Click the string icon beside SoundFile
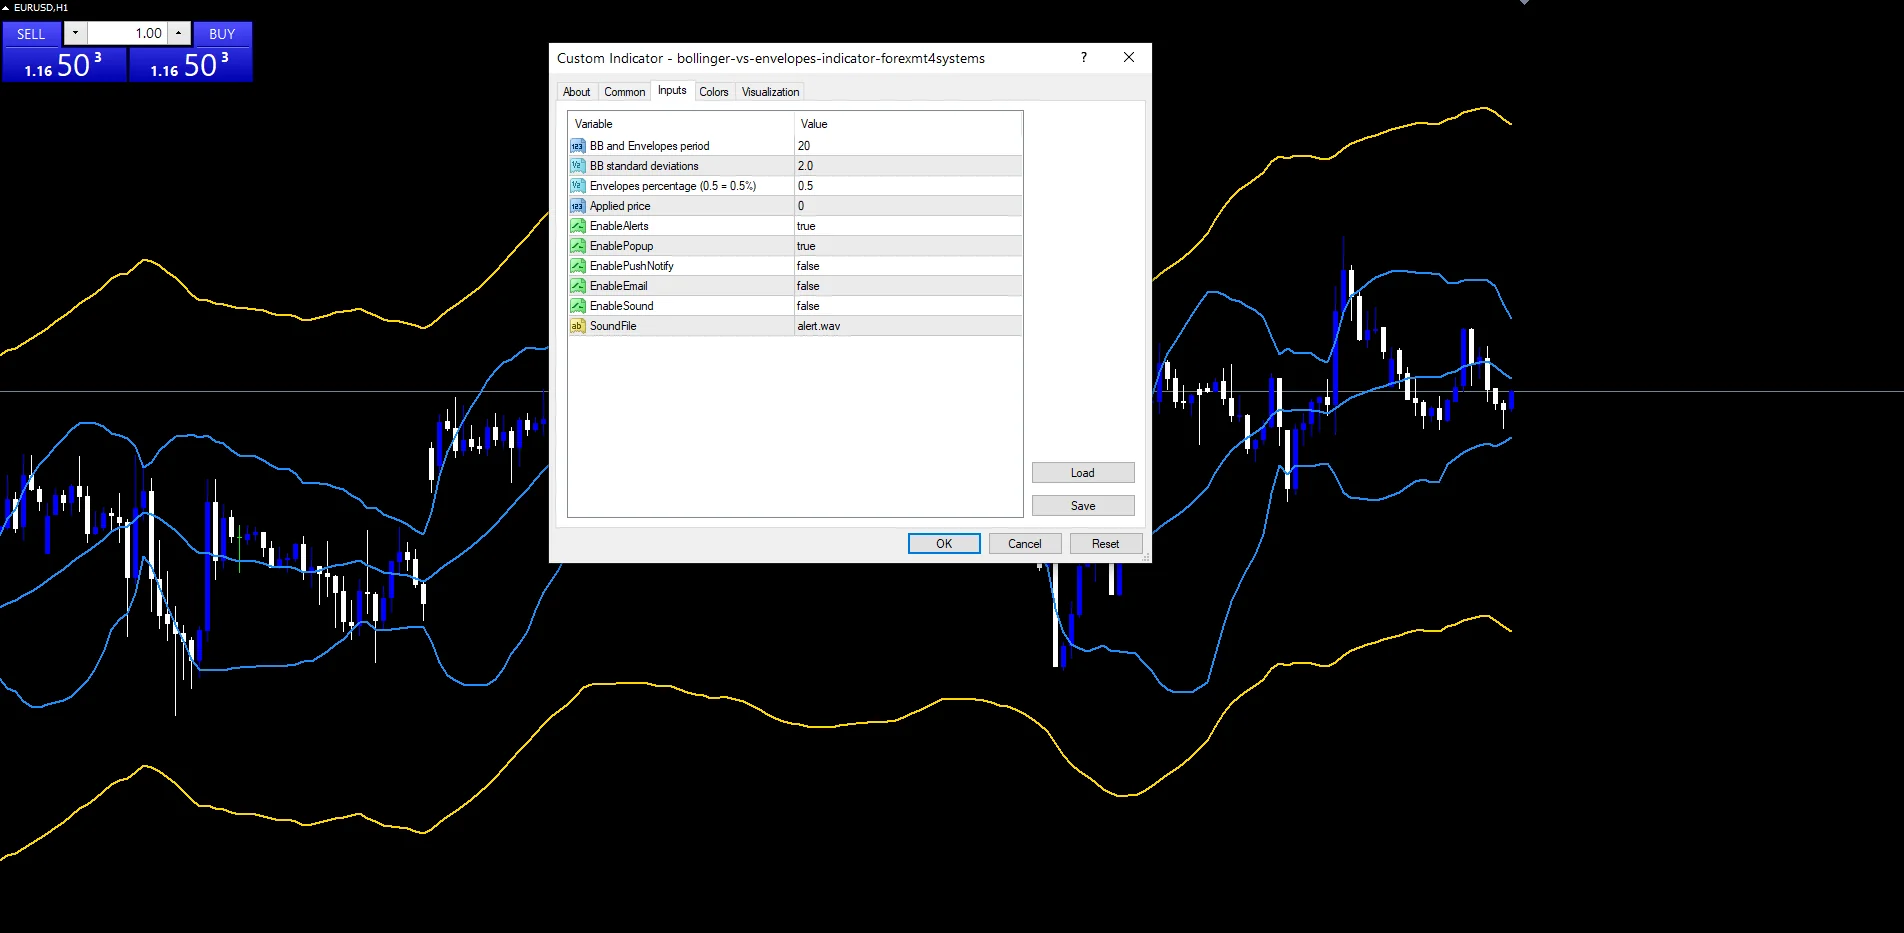The width and height of the screenshot is (1904, 933). [577, 326]
